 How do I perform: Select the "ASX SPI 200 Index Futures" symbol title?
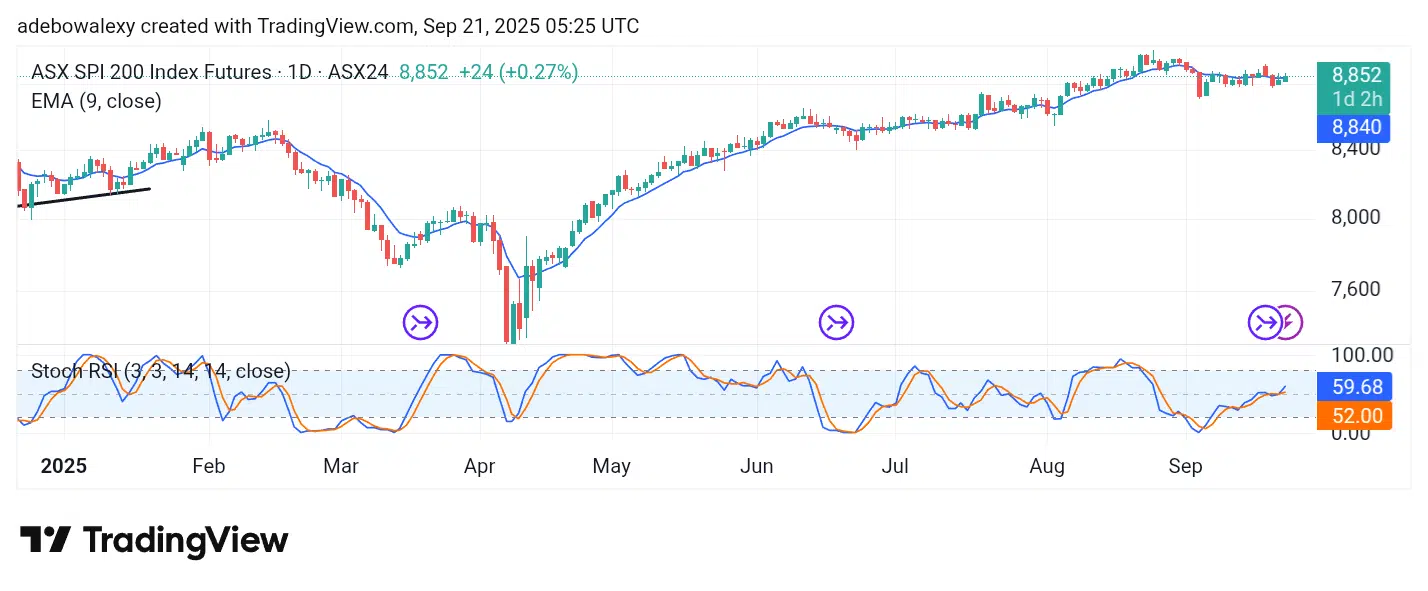pos(151,72)
